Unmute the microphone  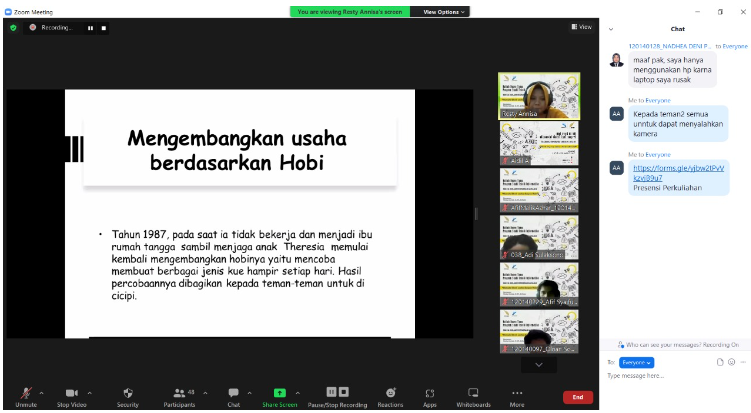(26, 394)
